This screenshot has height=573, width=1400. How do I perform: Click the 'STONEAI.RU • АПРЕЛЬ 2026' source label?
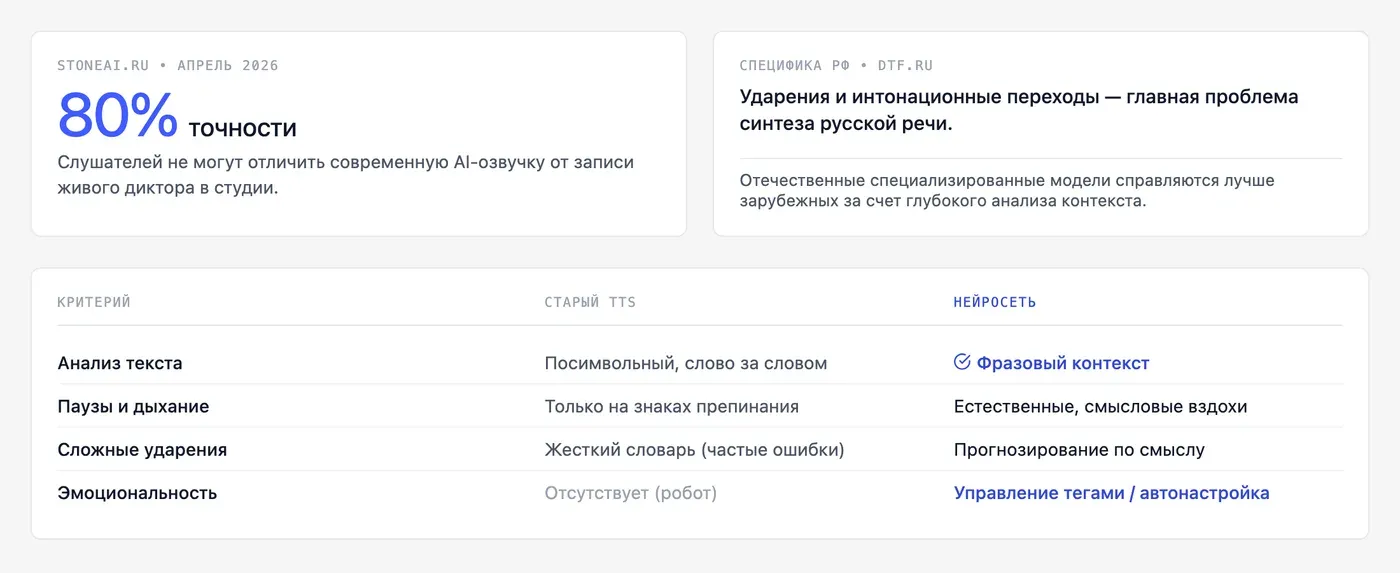168,66
